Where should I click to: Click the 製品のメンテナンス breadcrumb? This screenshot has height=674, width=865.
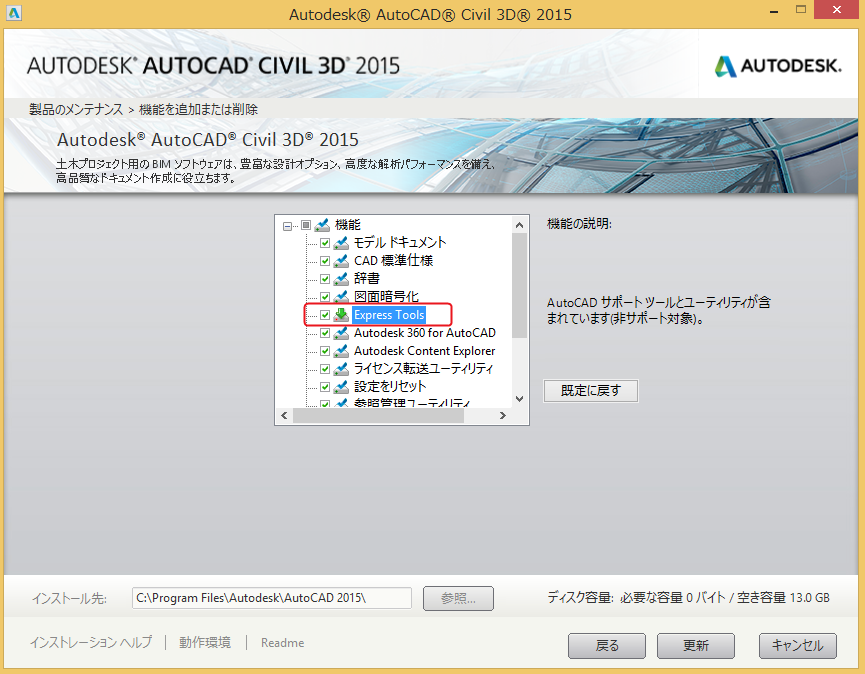(76, 109)
